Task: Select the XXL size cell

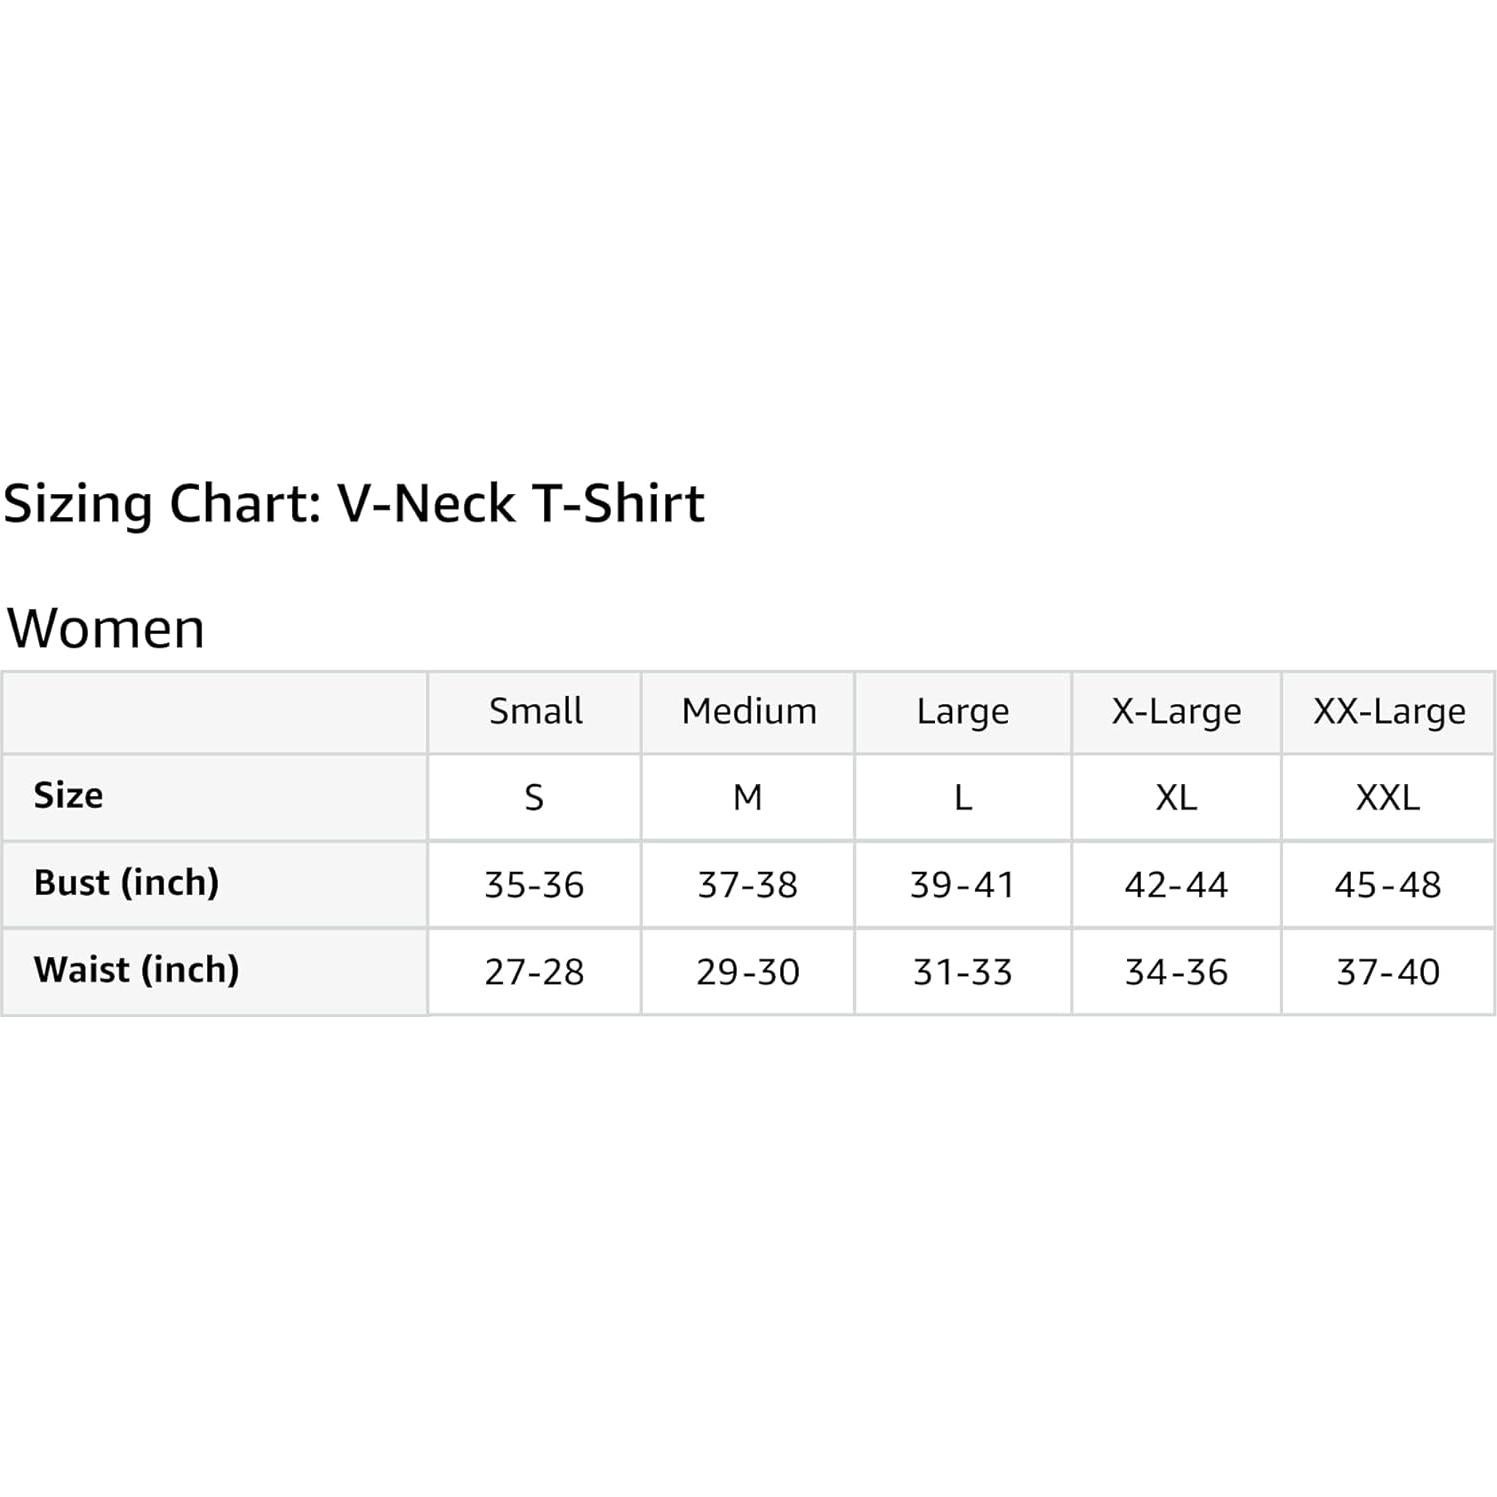Action: click(x=1388, y=798)
